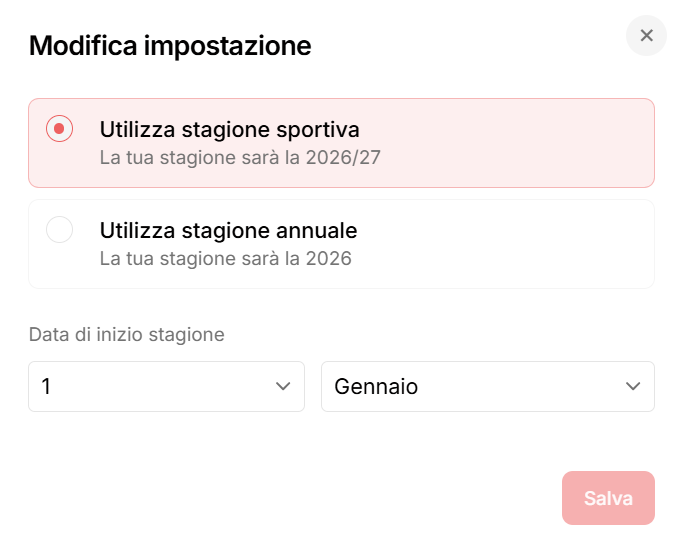Click the Utilizza stagione sportiva label text
The height and width of the screenshot is (550, 679).
click(229, 129)
